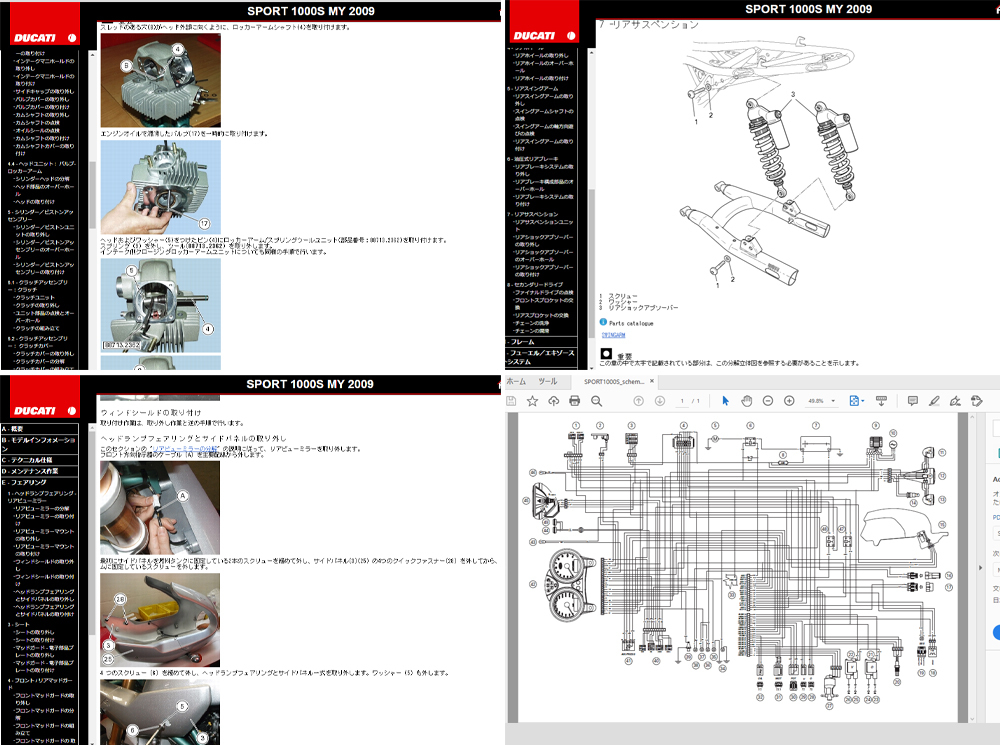Open クラッチユニット in top-left sidebar

point(35,297)
